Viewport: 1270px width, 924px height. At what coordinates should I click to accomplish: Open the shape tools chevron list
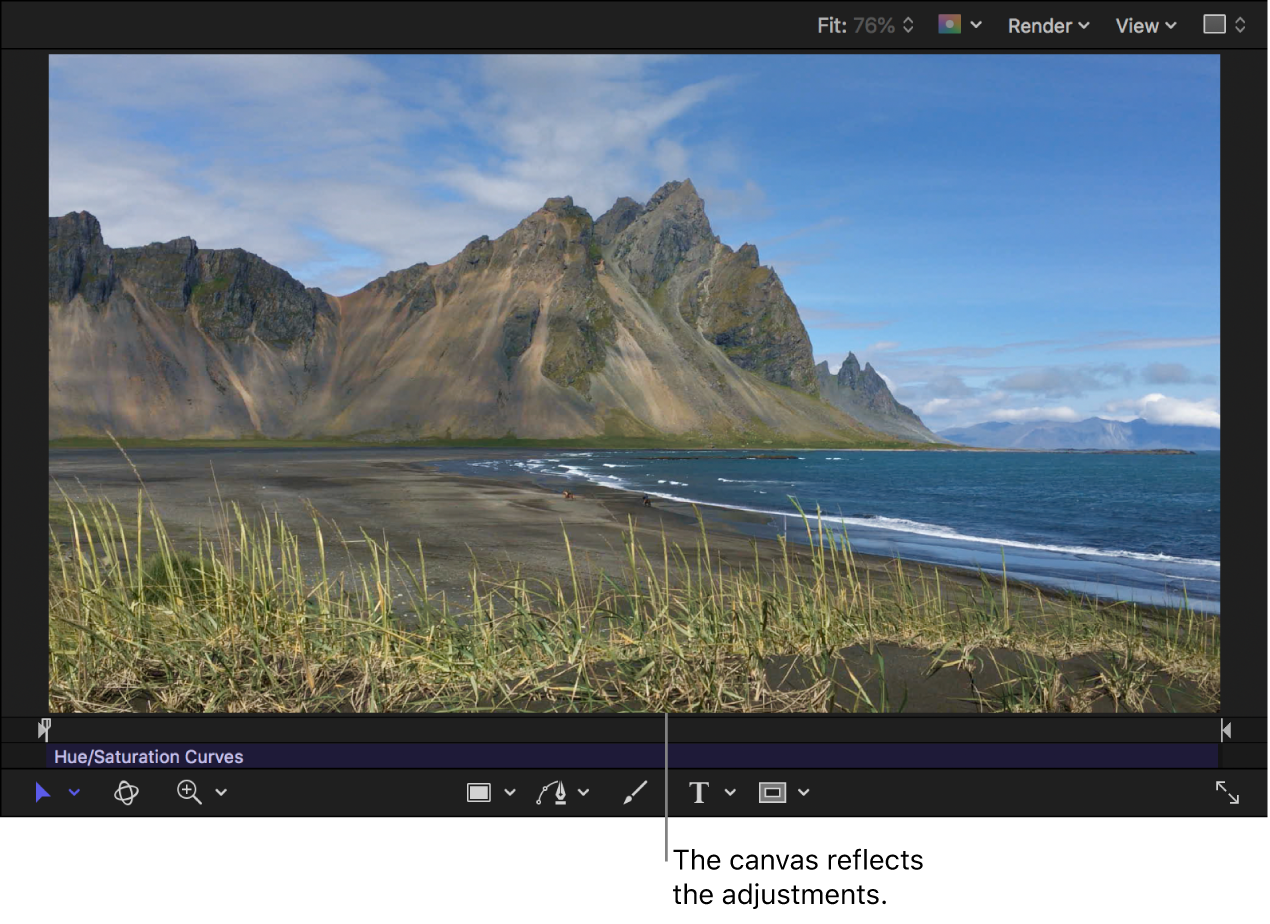pos(510,793)
